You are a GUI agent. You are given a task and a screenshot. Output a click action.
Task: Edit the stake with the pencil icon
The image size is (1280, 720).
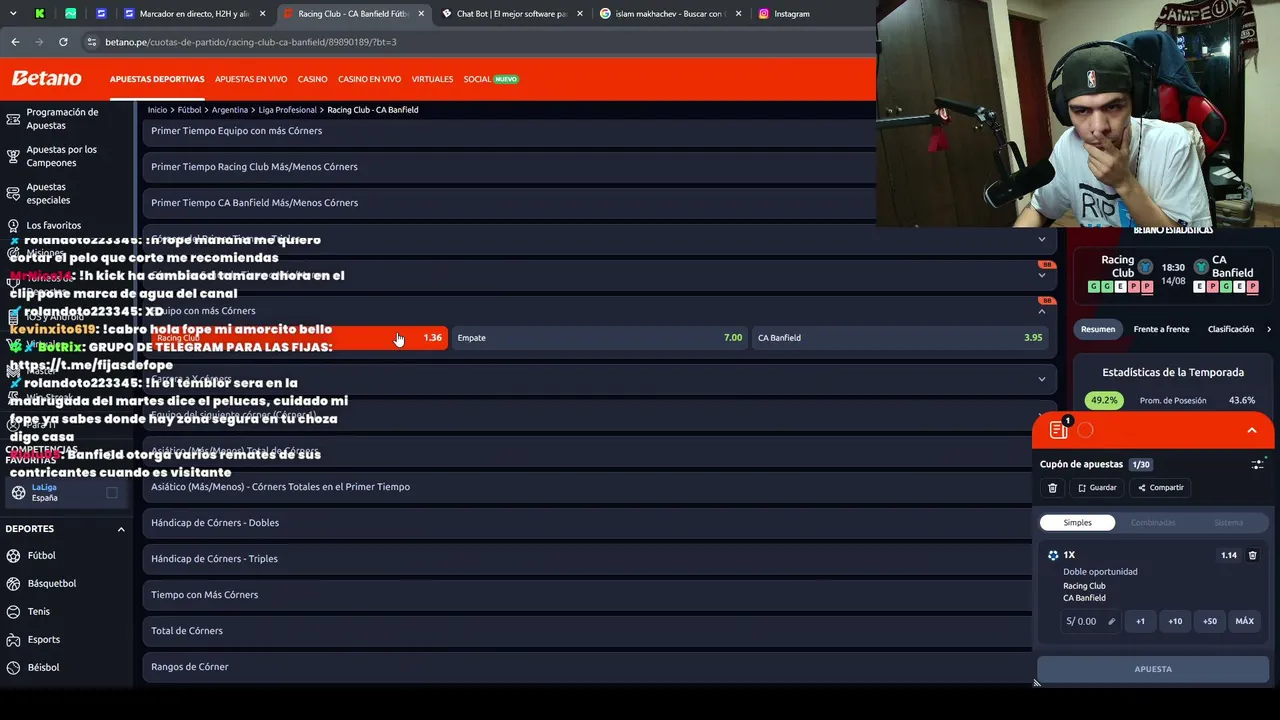tap(1111, 622)
